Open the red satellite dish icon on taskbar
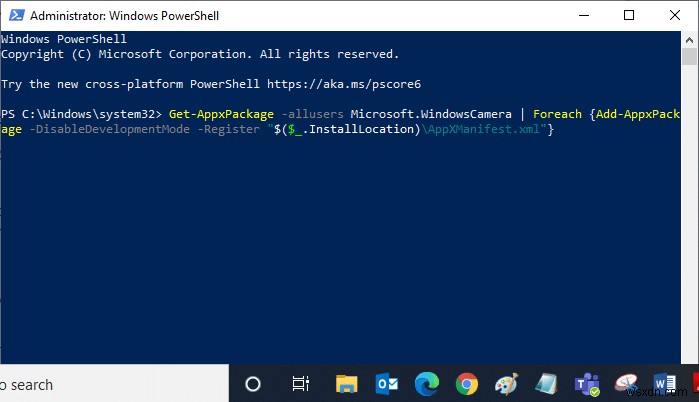 pyautogui.click(x=626, y=383)
